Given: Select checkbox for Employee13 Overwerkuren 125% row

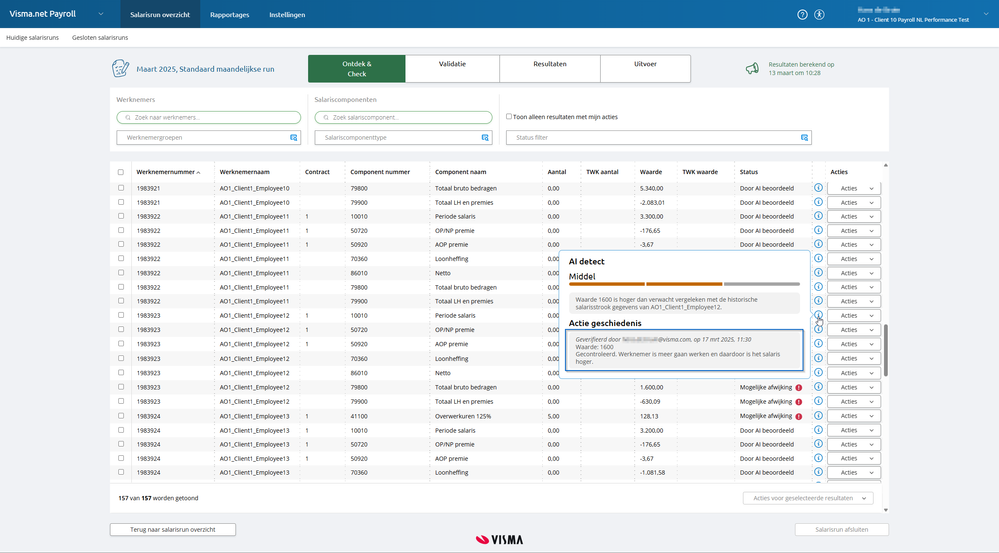Looking at the screenshot, I should [x=120, y=415].
